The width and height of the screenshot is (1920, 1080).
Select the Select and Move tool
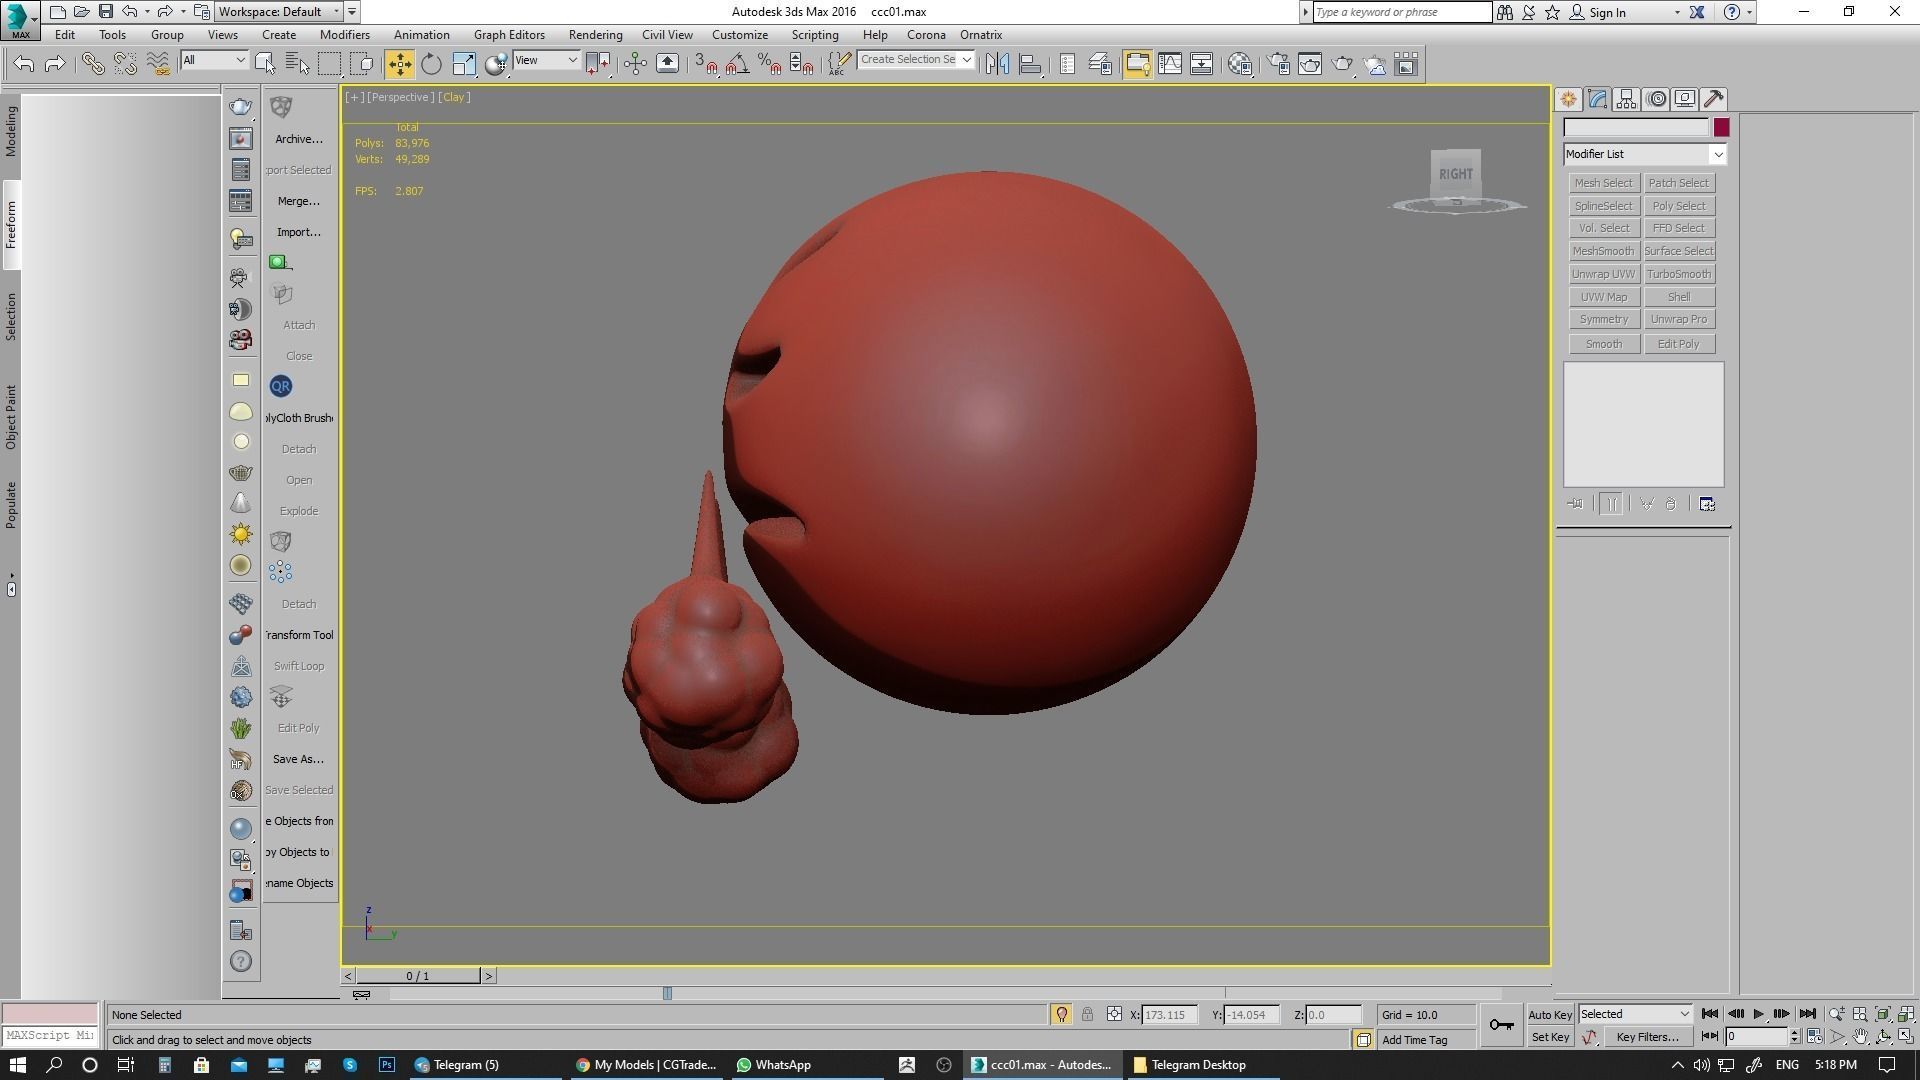[x=399, y=64]
